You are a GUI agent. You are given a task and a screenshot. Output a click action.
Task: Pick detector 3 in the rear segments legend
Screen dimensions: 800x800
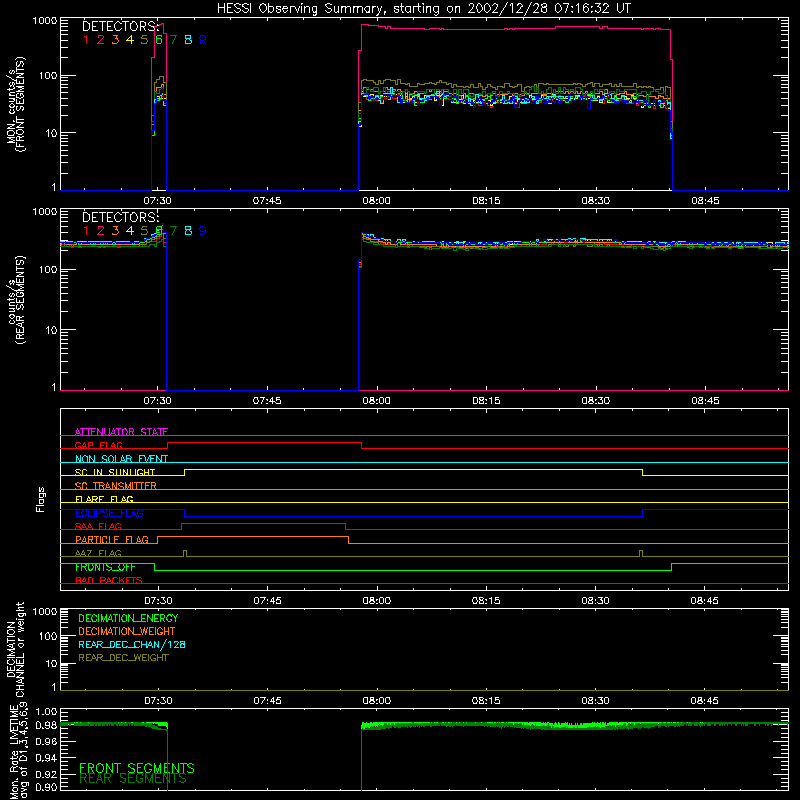coord(115,231)
